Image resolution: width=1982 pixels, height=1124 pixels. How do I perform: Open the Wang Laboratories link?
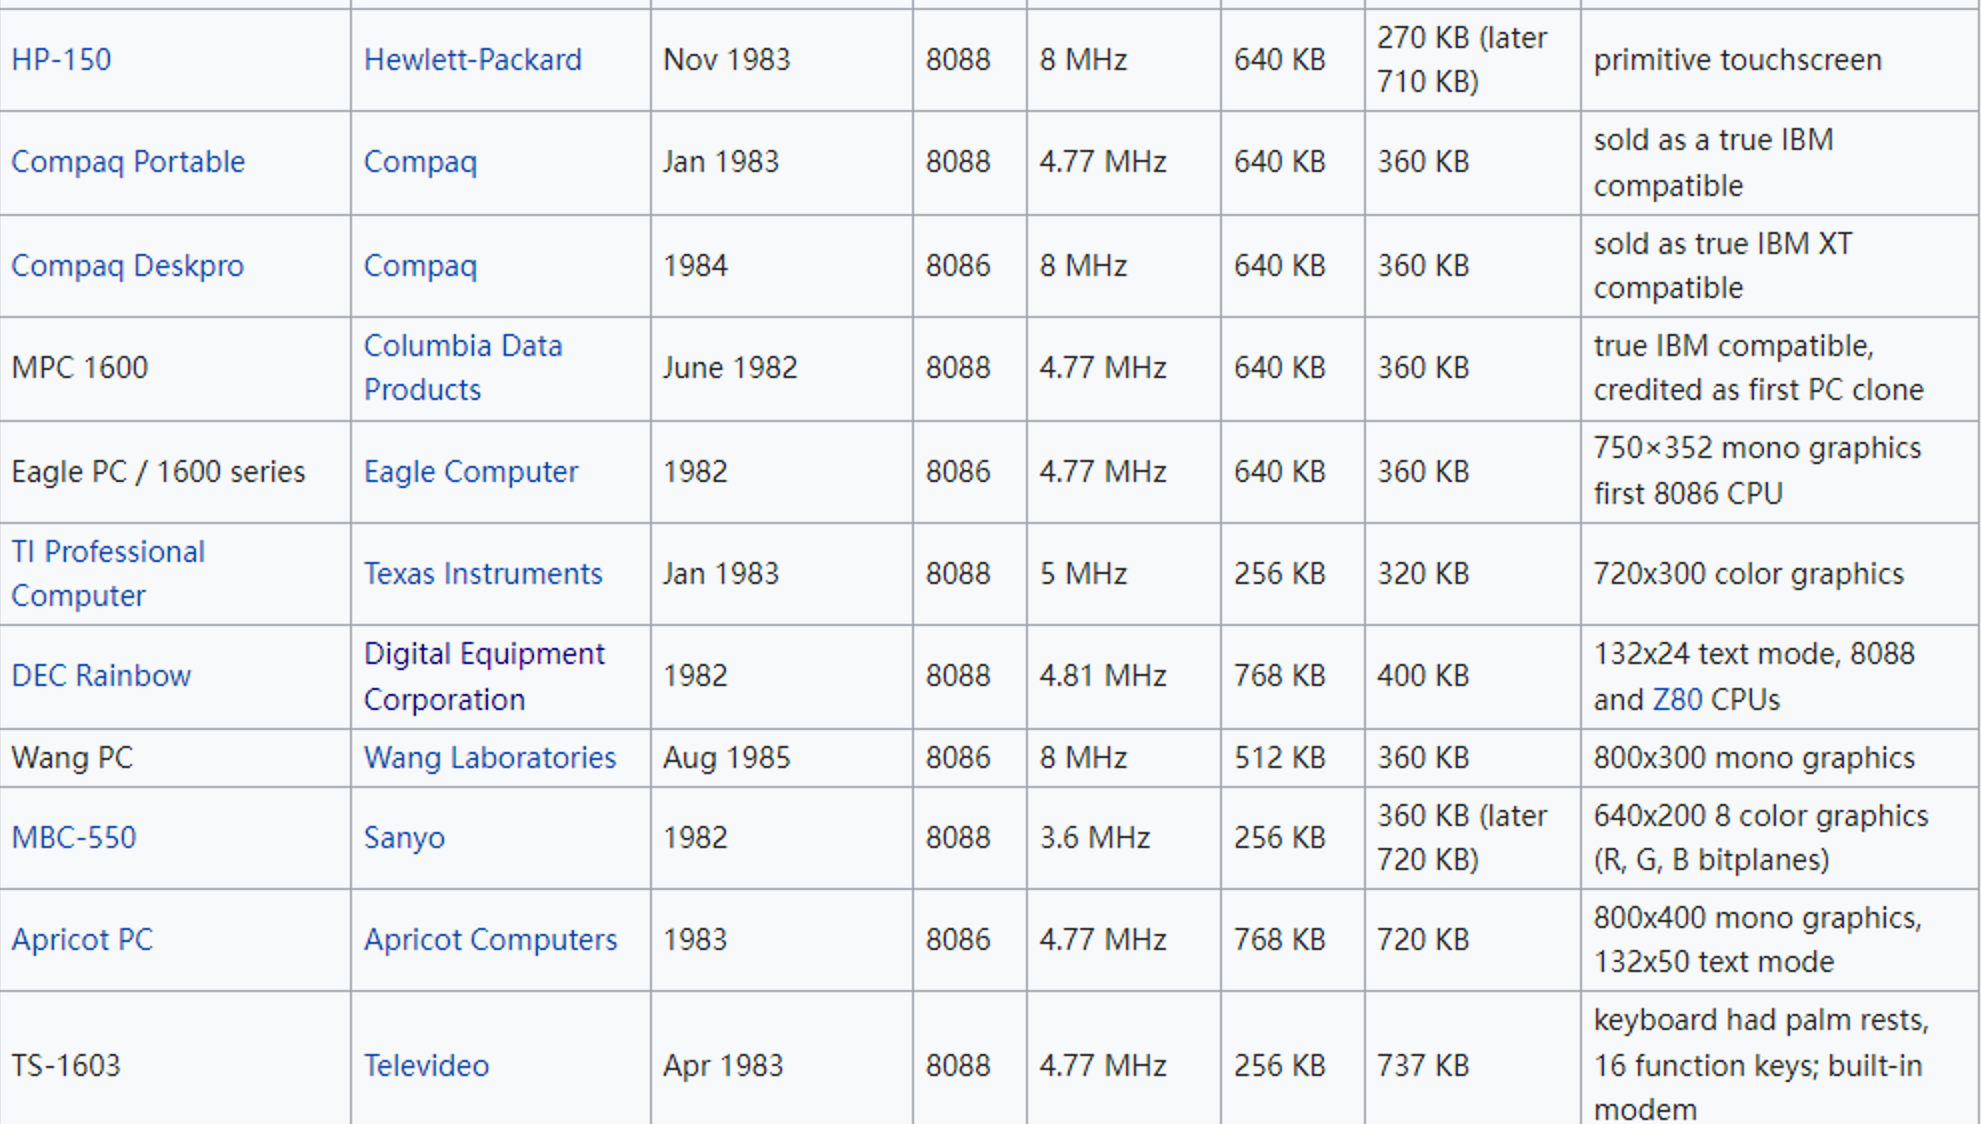pos(489,758)
